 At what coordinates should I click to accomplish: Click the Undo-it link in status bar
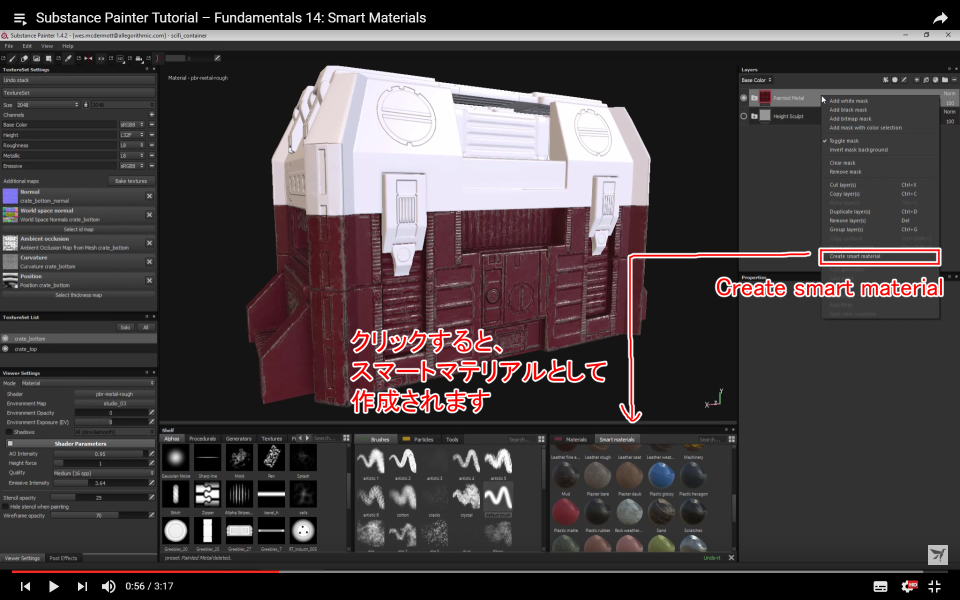click(712, 558)
